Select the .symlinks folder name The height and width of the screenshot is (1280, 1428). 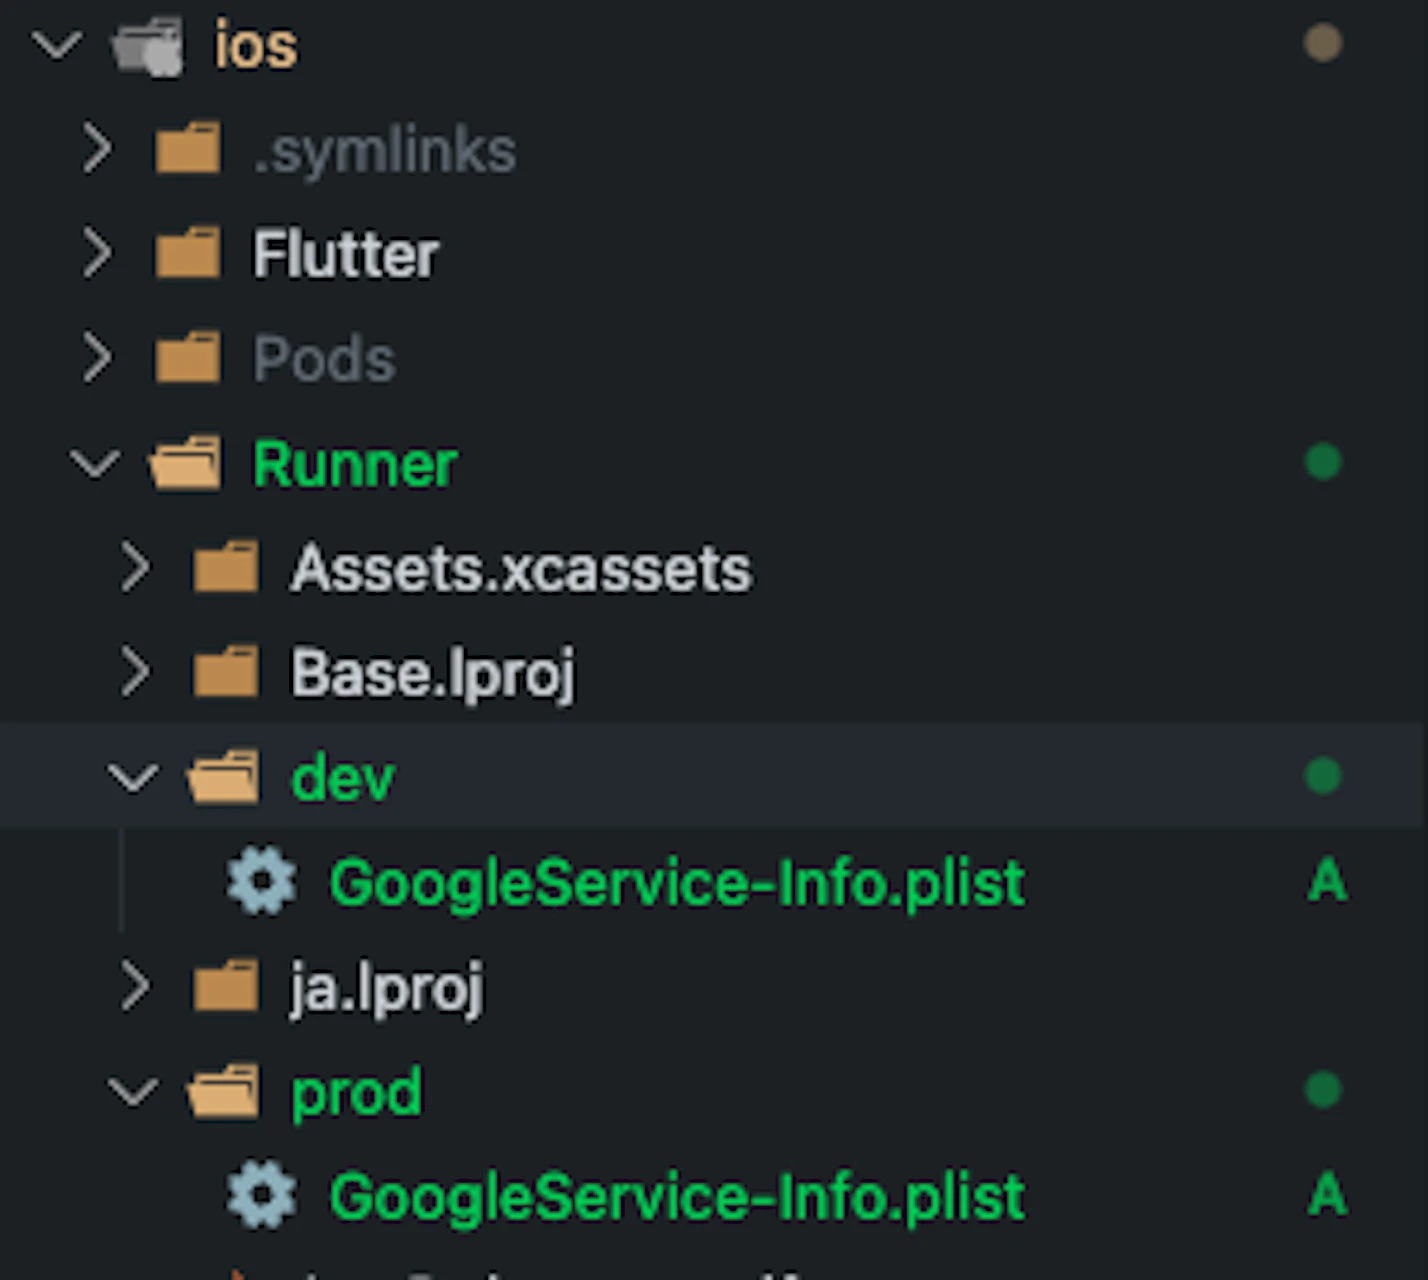385,152
